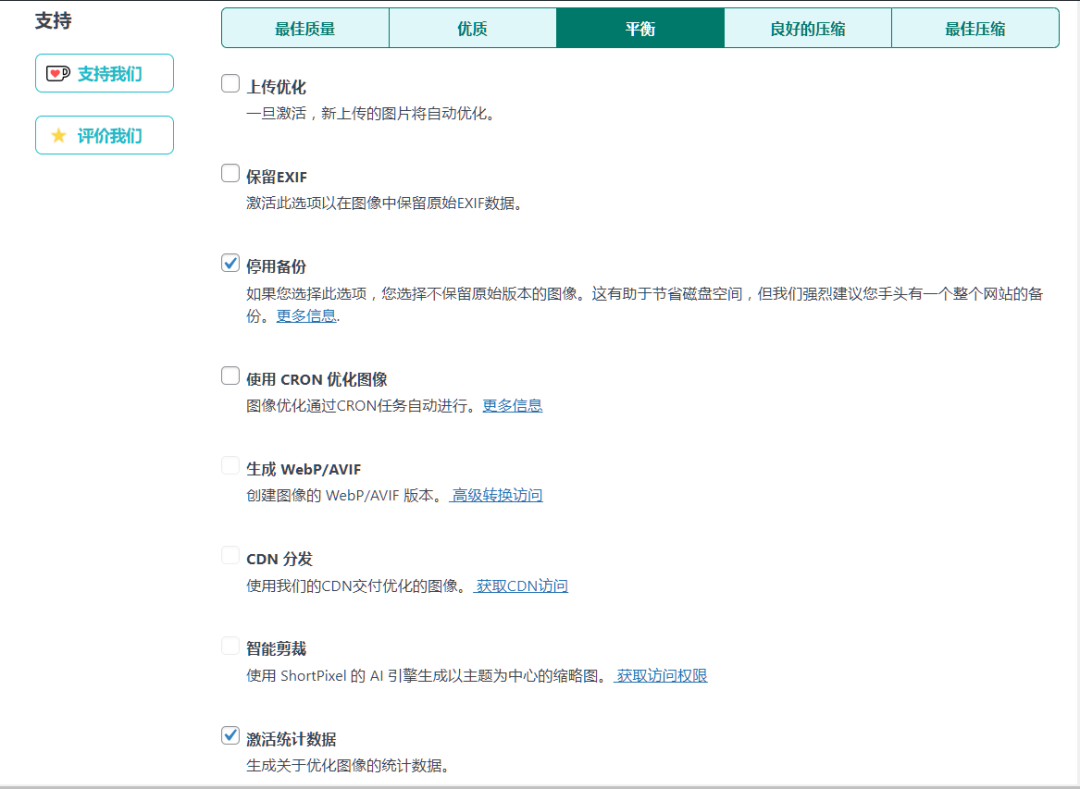Follow the 高级转换访问 link
The height and width of the screenshot is (789, 1080).
click(x=497, y=495)
